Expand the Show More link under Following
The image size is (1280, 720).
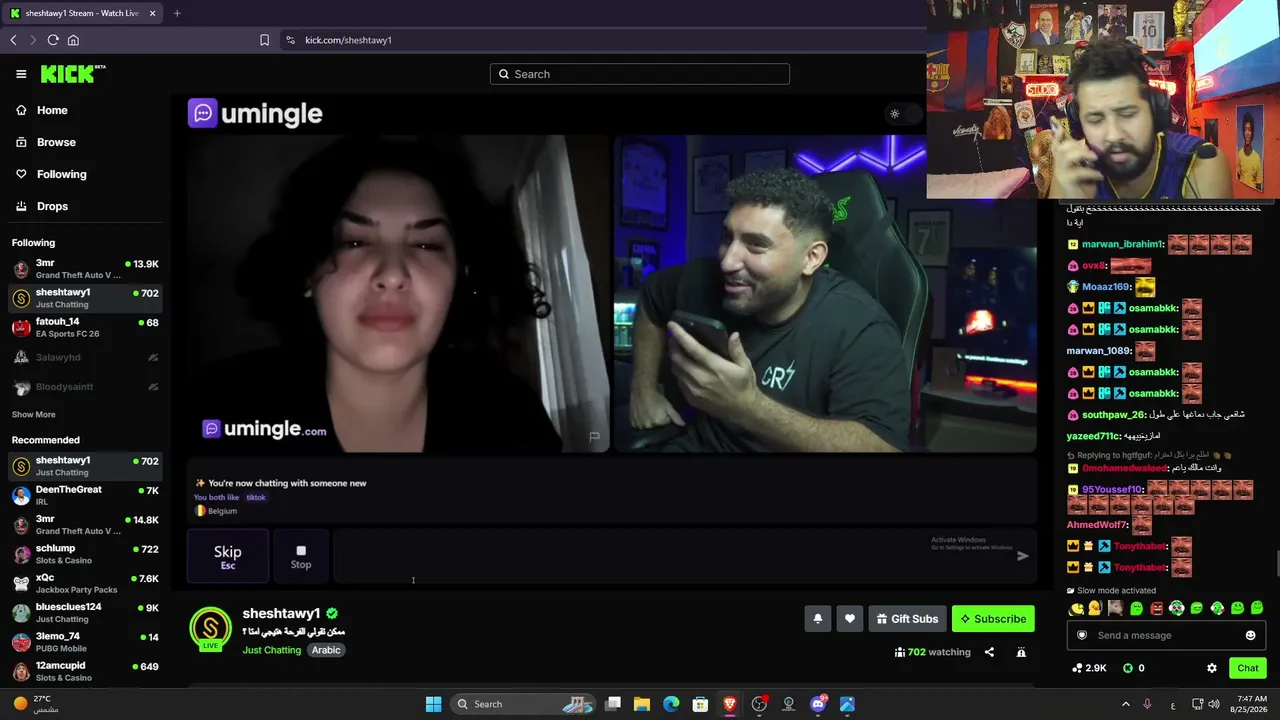point(33,414)
